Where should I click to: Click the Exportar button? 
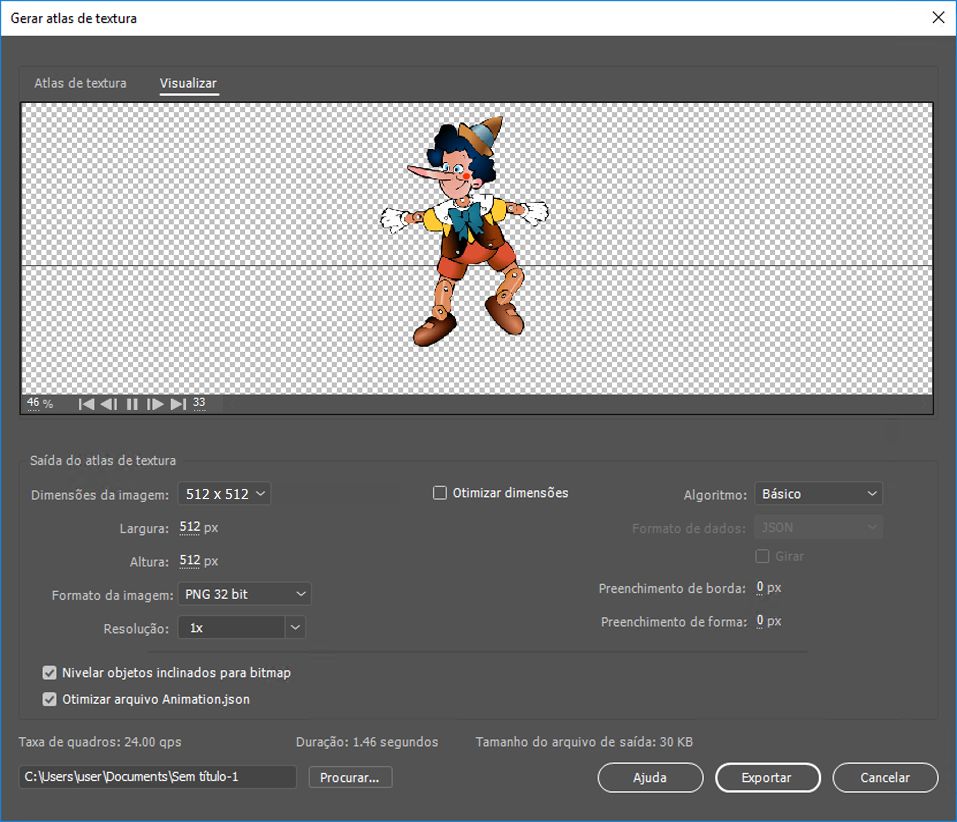[767, 777]
